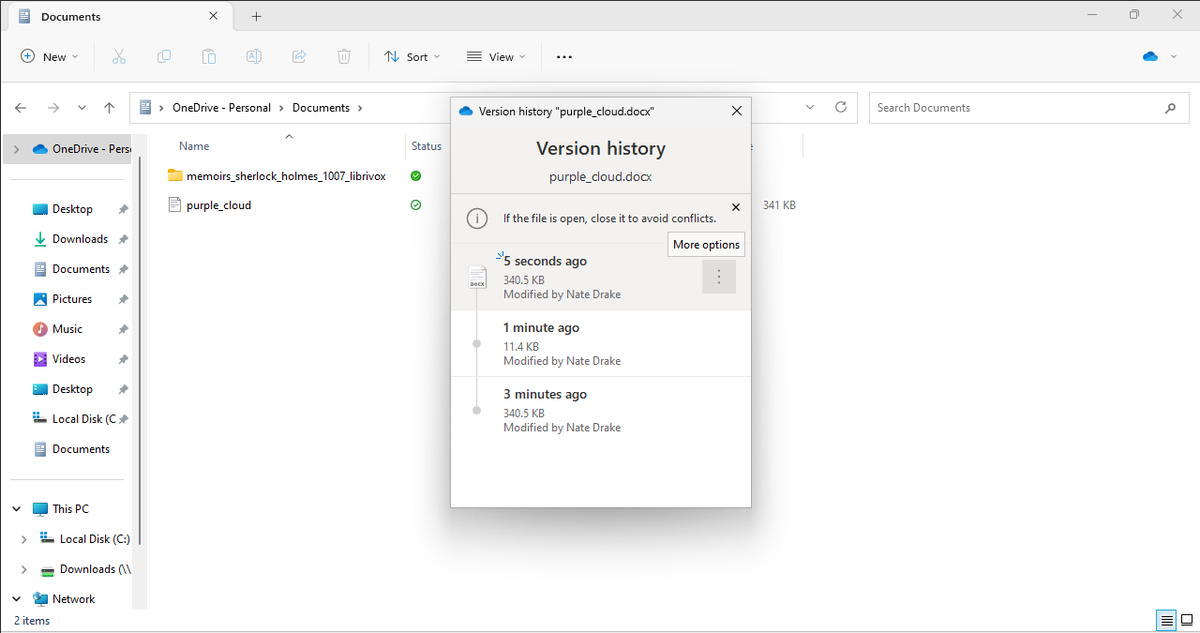Open the Sort dropdown
1200x633 pixels.
coord(412,56)
